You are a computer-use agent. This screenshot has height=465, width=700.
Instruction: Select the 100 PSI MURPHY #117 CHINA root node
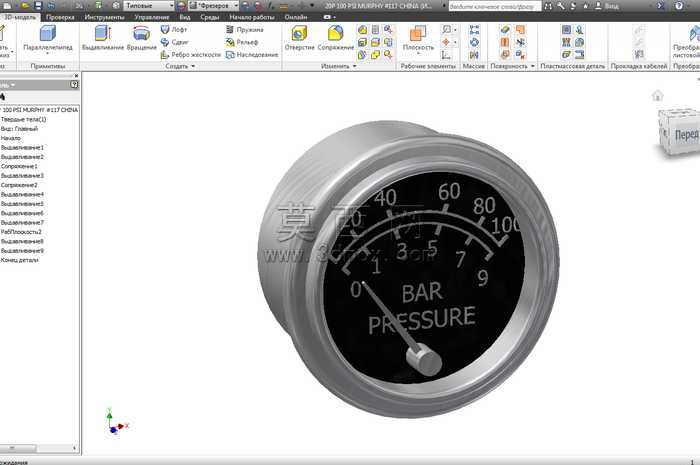click(x=40, y=110)
